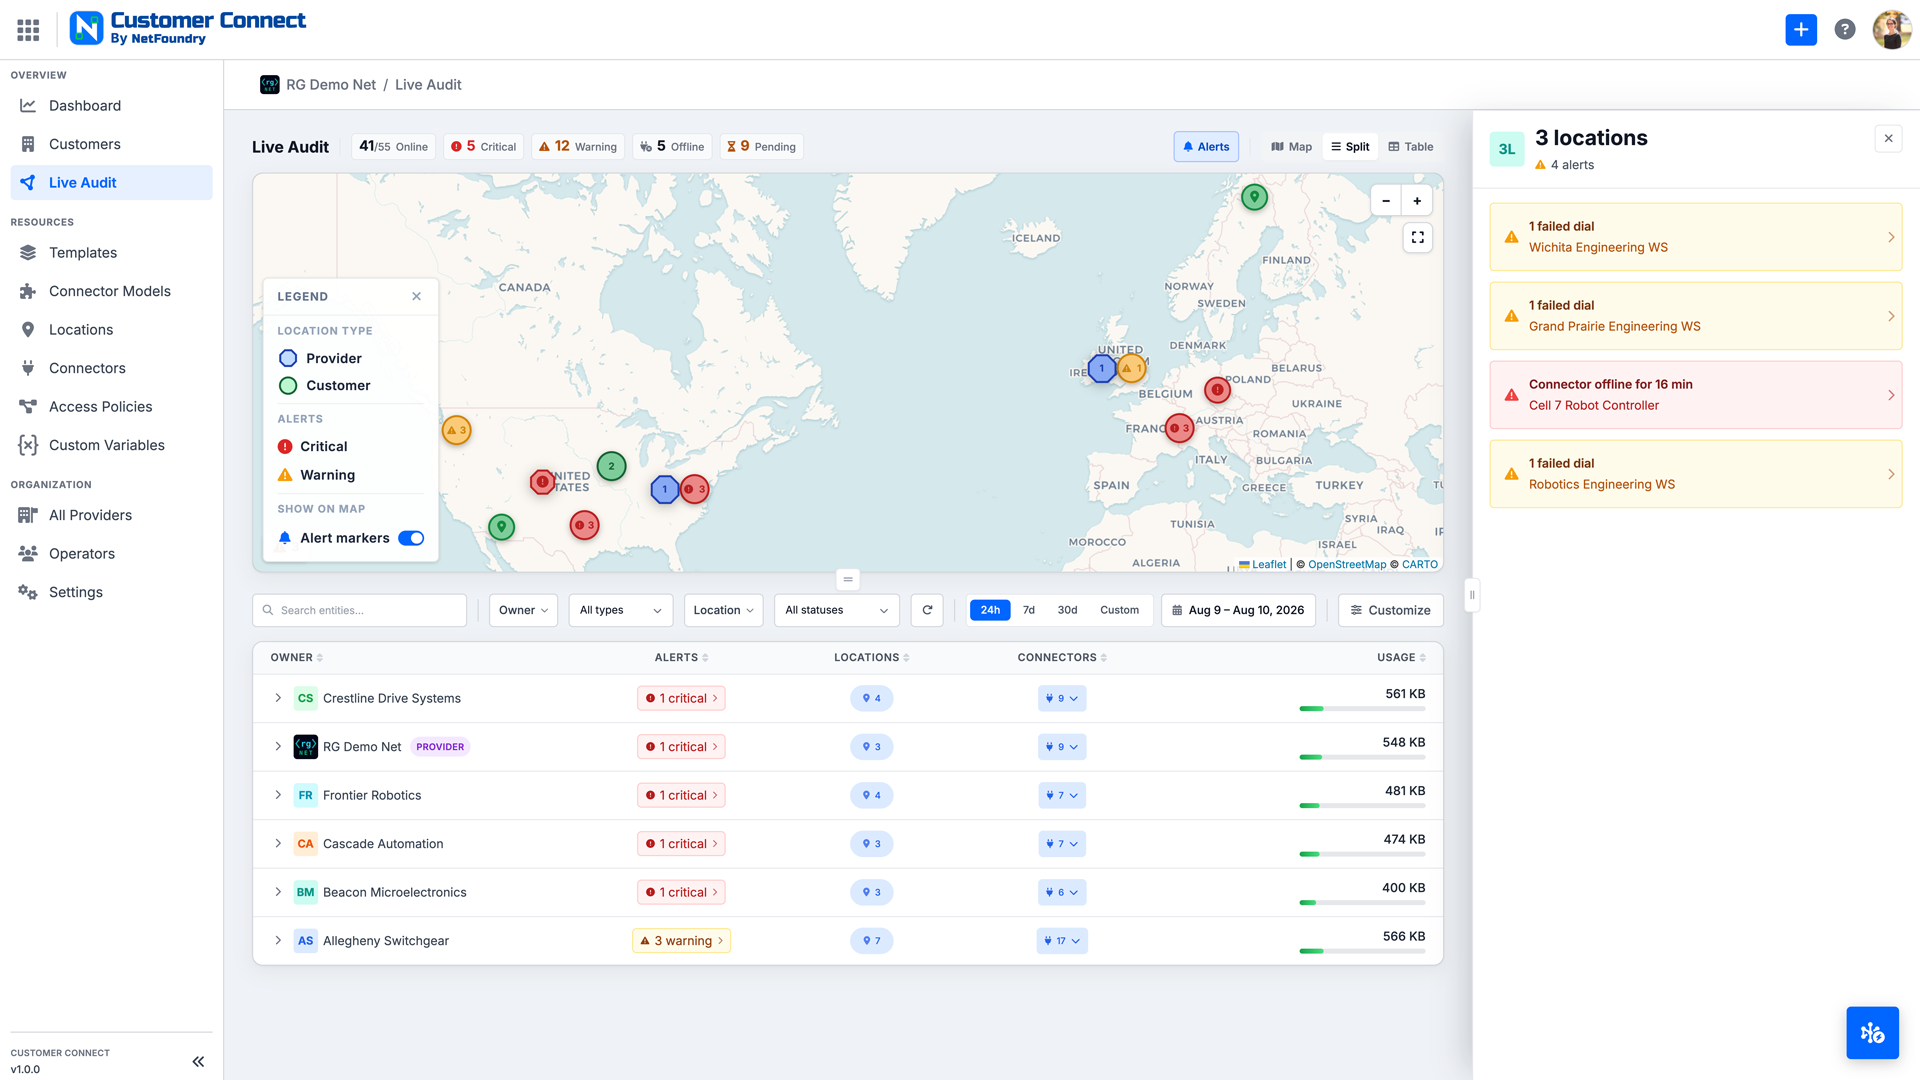Select the 30d time range
The height and width of the screenshot is (1080, 1920).
point(1067,610)
